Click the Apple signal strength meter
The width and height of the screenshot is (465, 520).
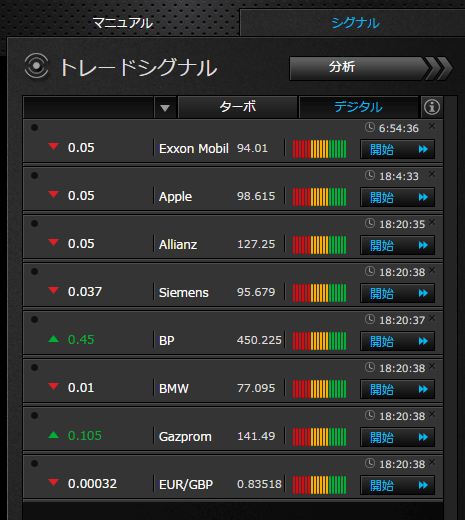(319, 197)
